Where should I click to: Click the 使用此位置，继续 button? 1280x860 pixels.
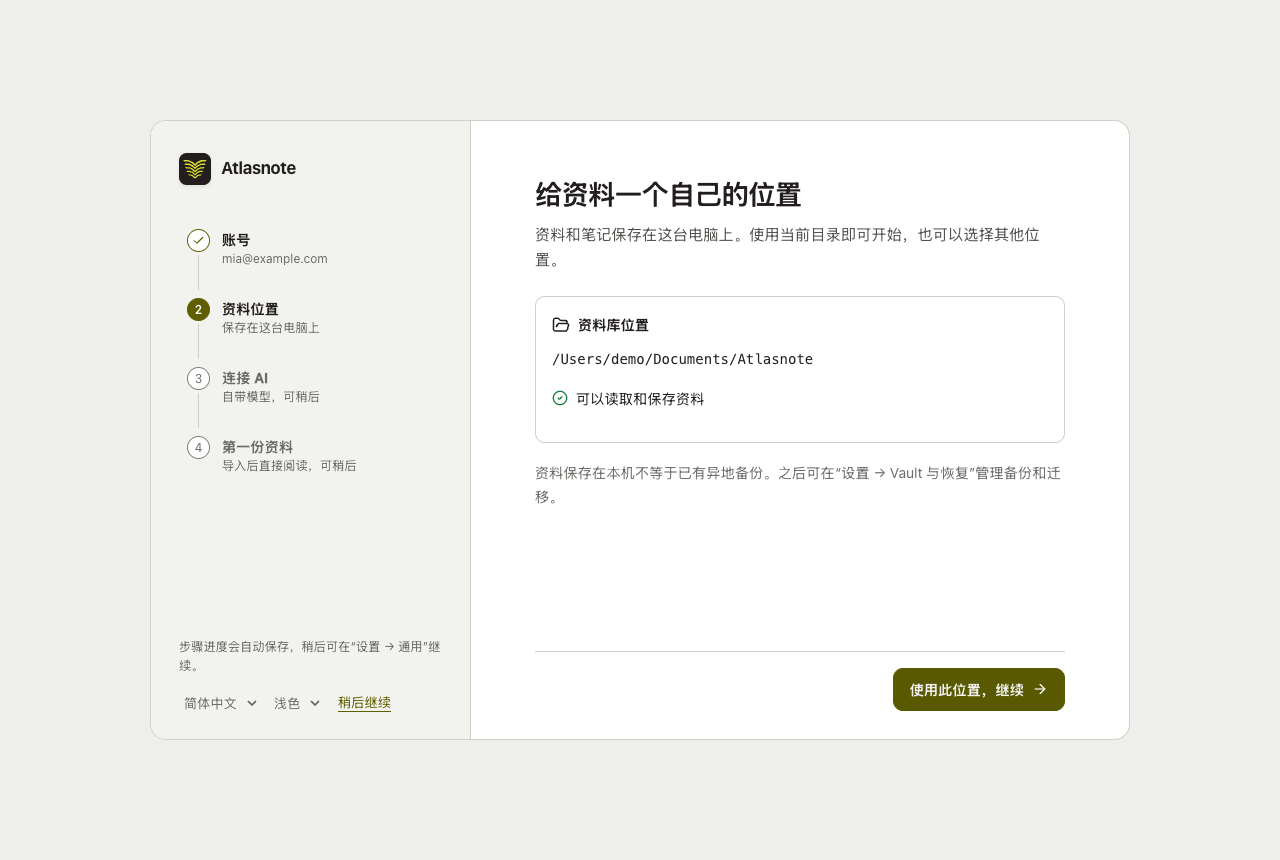979,690
